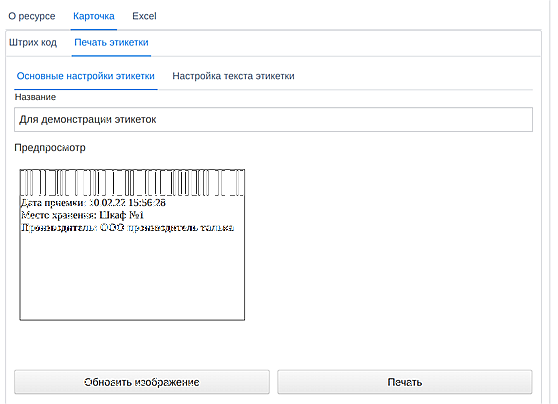Image resolution: width=558 pixels, height=404 pixels.
Task: Click the "Дата приемки" line in preview
Action: (93, 203)
